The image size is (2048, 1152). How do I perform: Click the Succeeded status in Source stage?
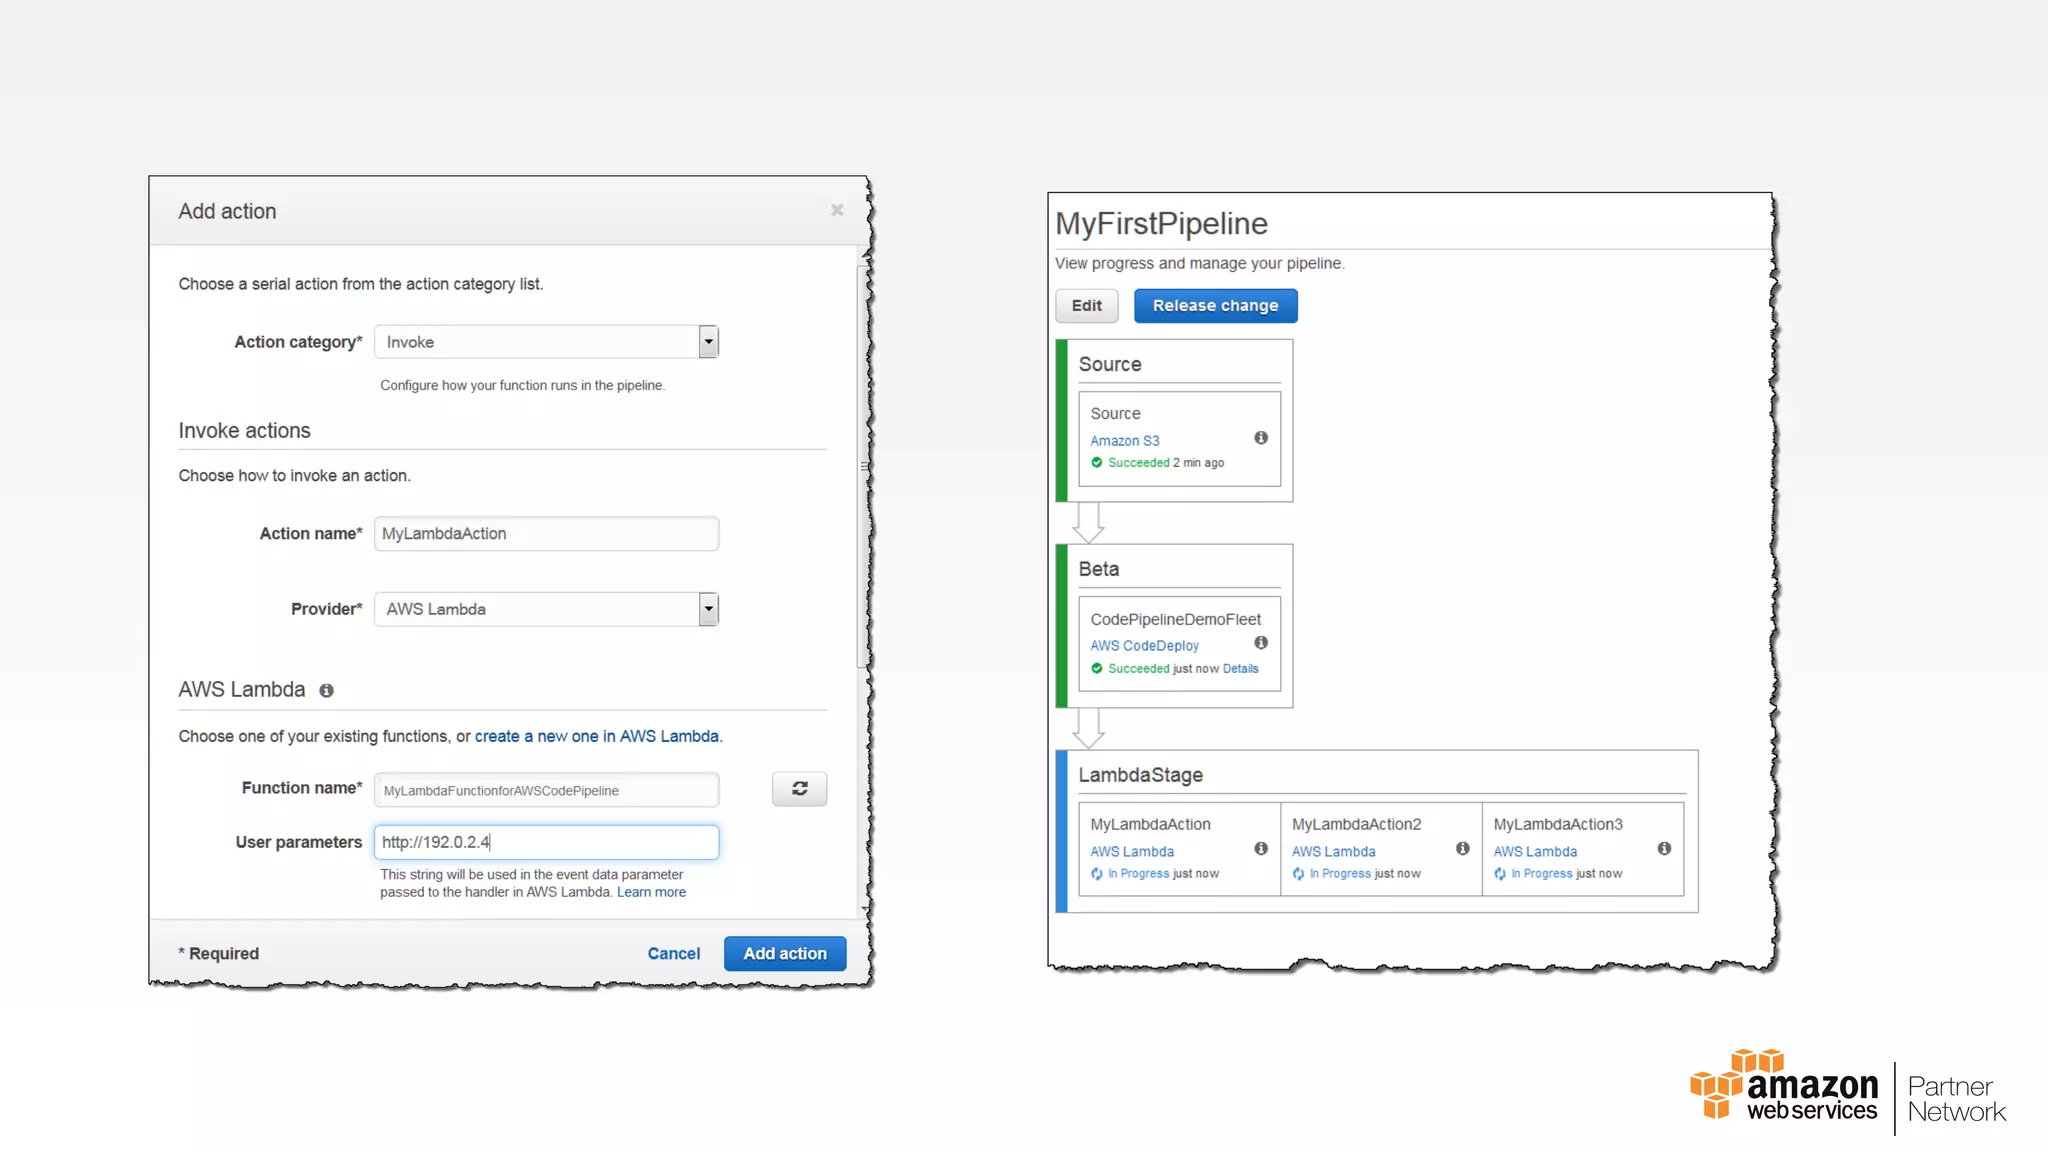pos(1138,463)
